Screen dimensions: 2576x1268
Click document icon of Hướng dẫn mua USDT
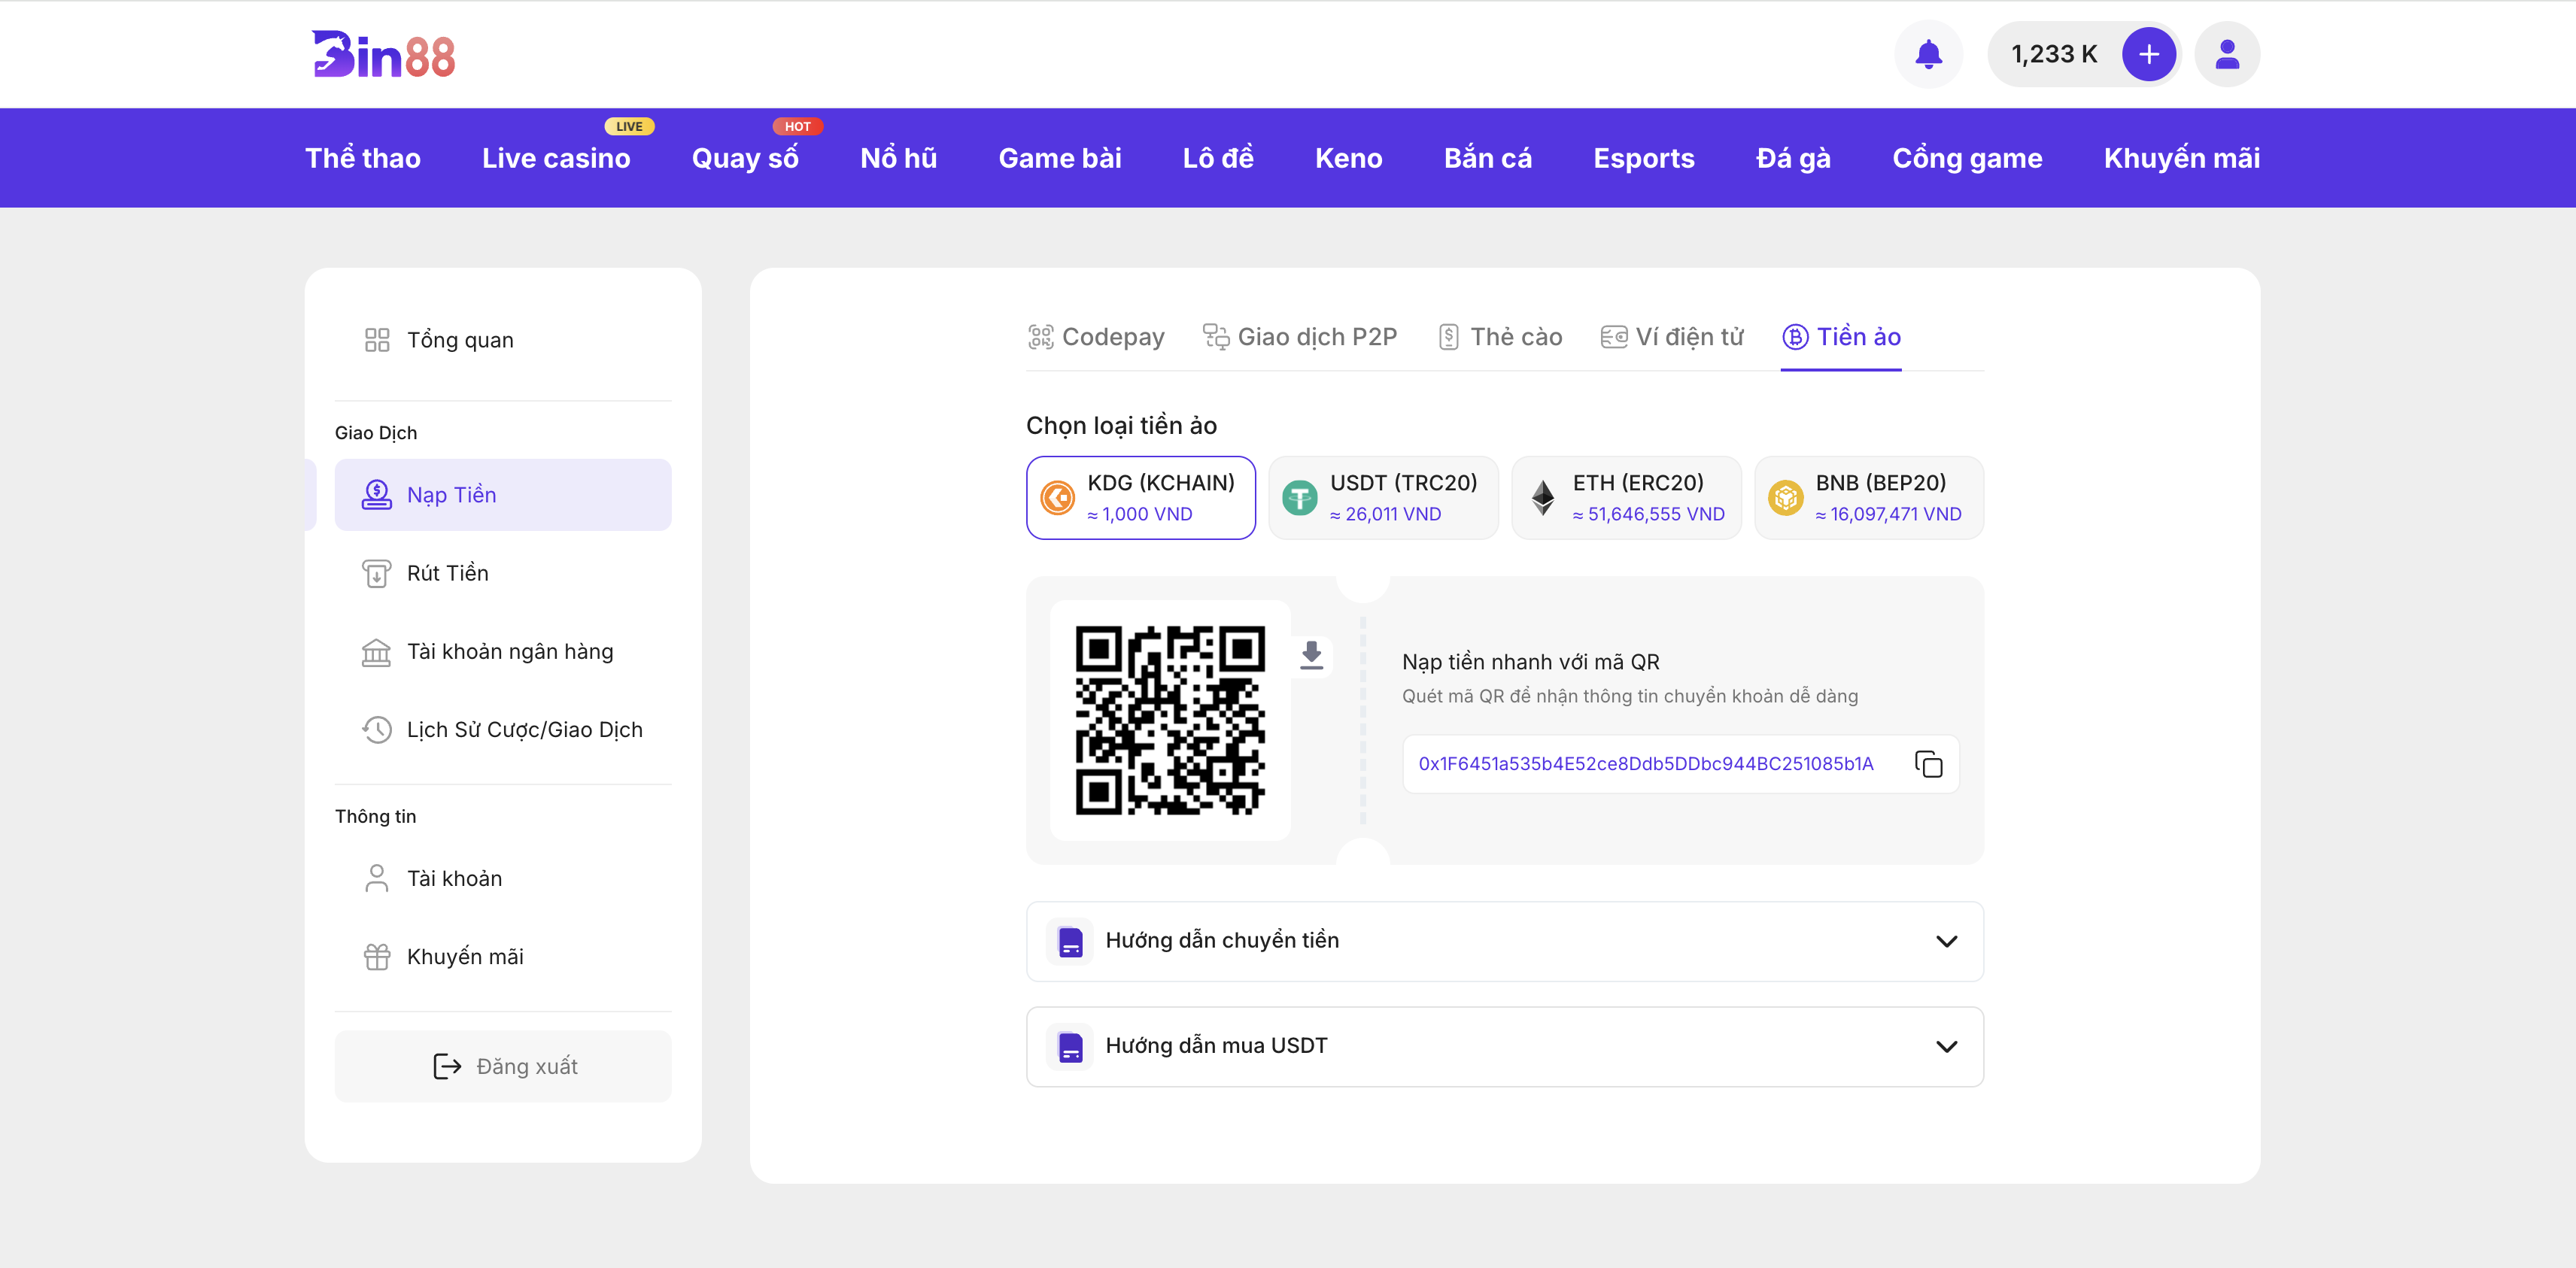point(1070,1046)
